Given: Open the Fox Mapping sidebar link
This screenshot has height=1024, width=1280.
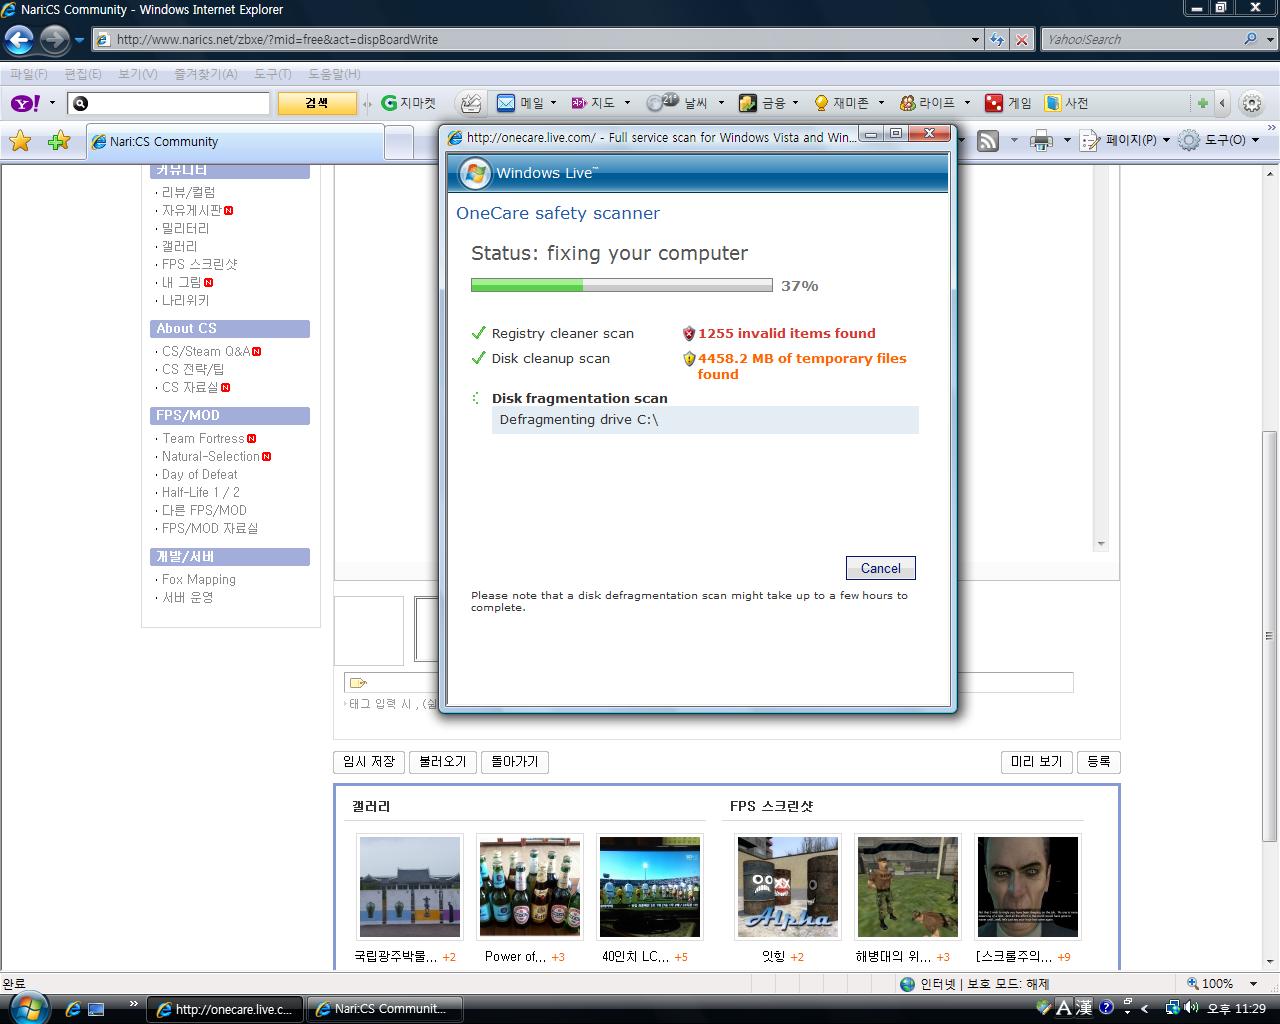Looking at the screenshot, I should [199, 579].
